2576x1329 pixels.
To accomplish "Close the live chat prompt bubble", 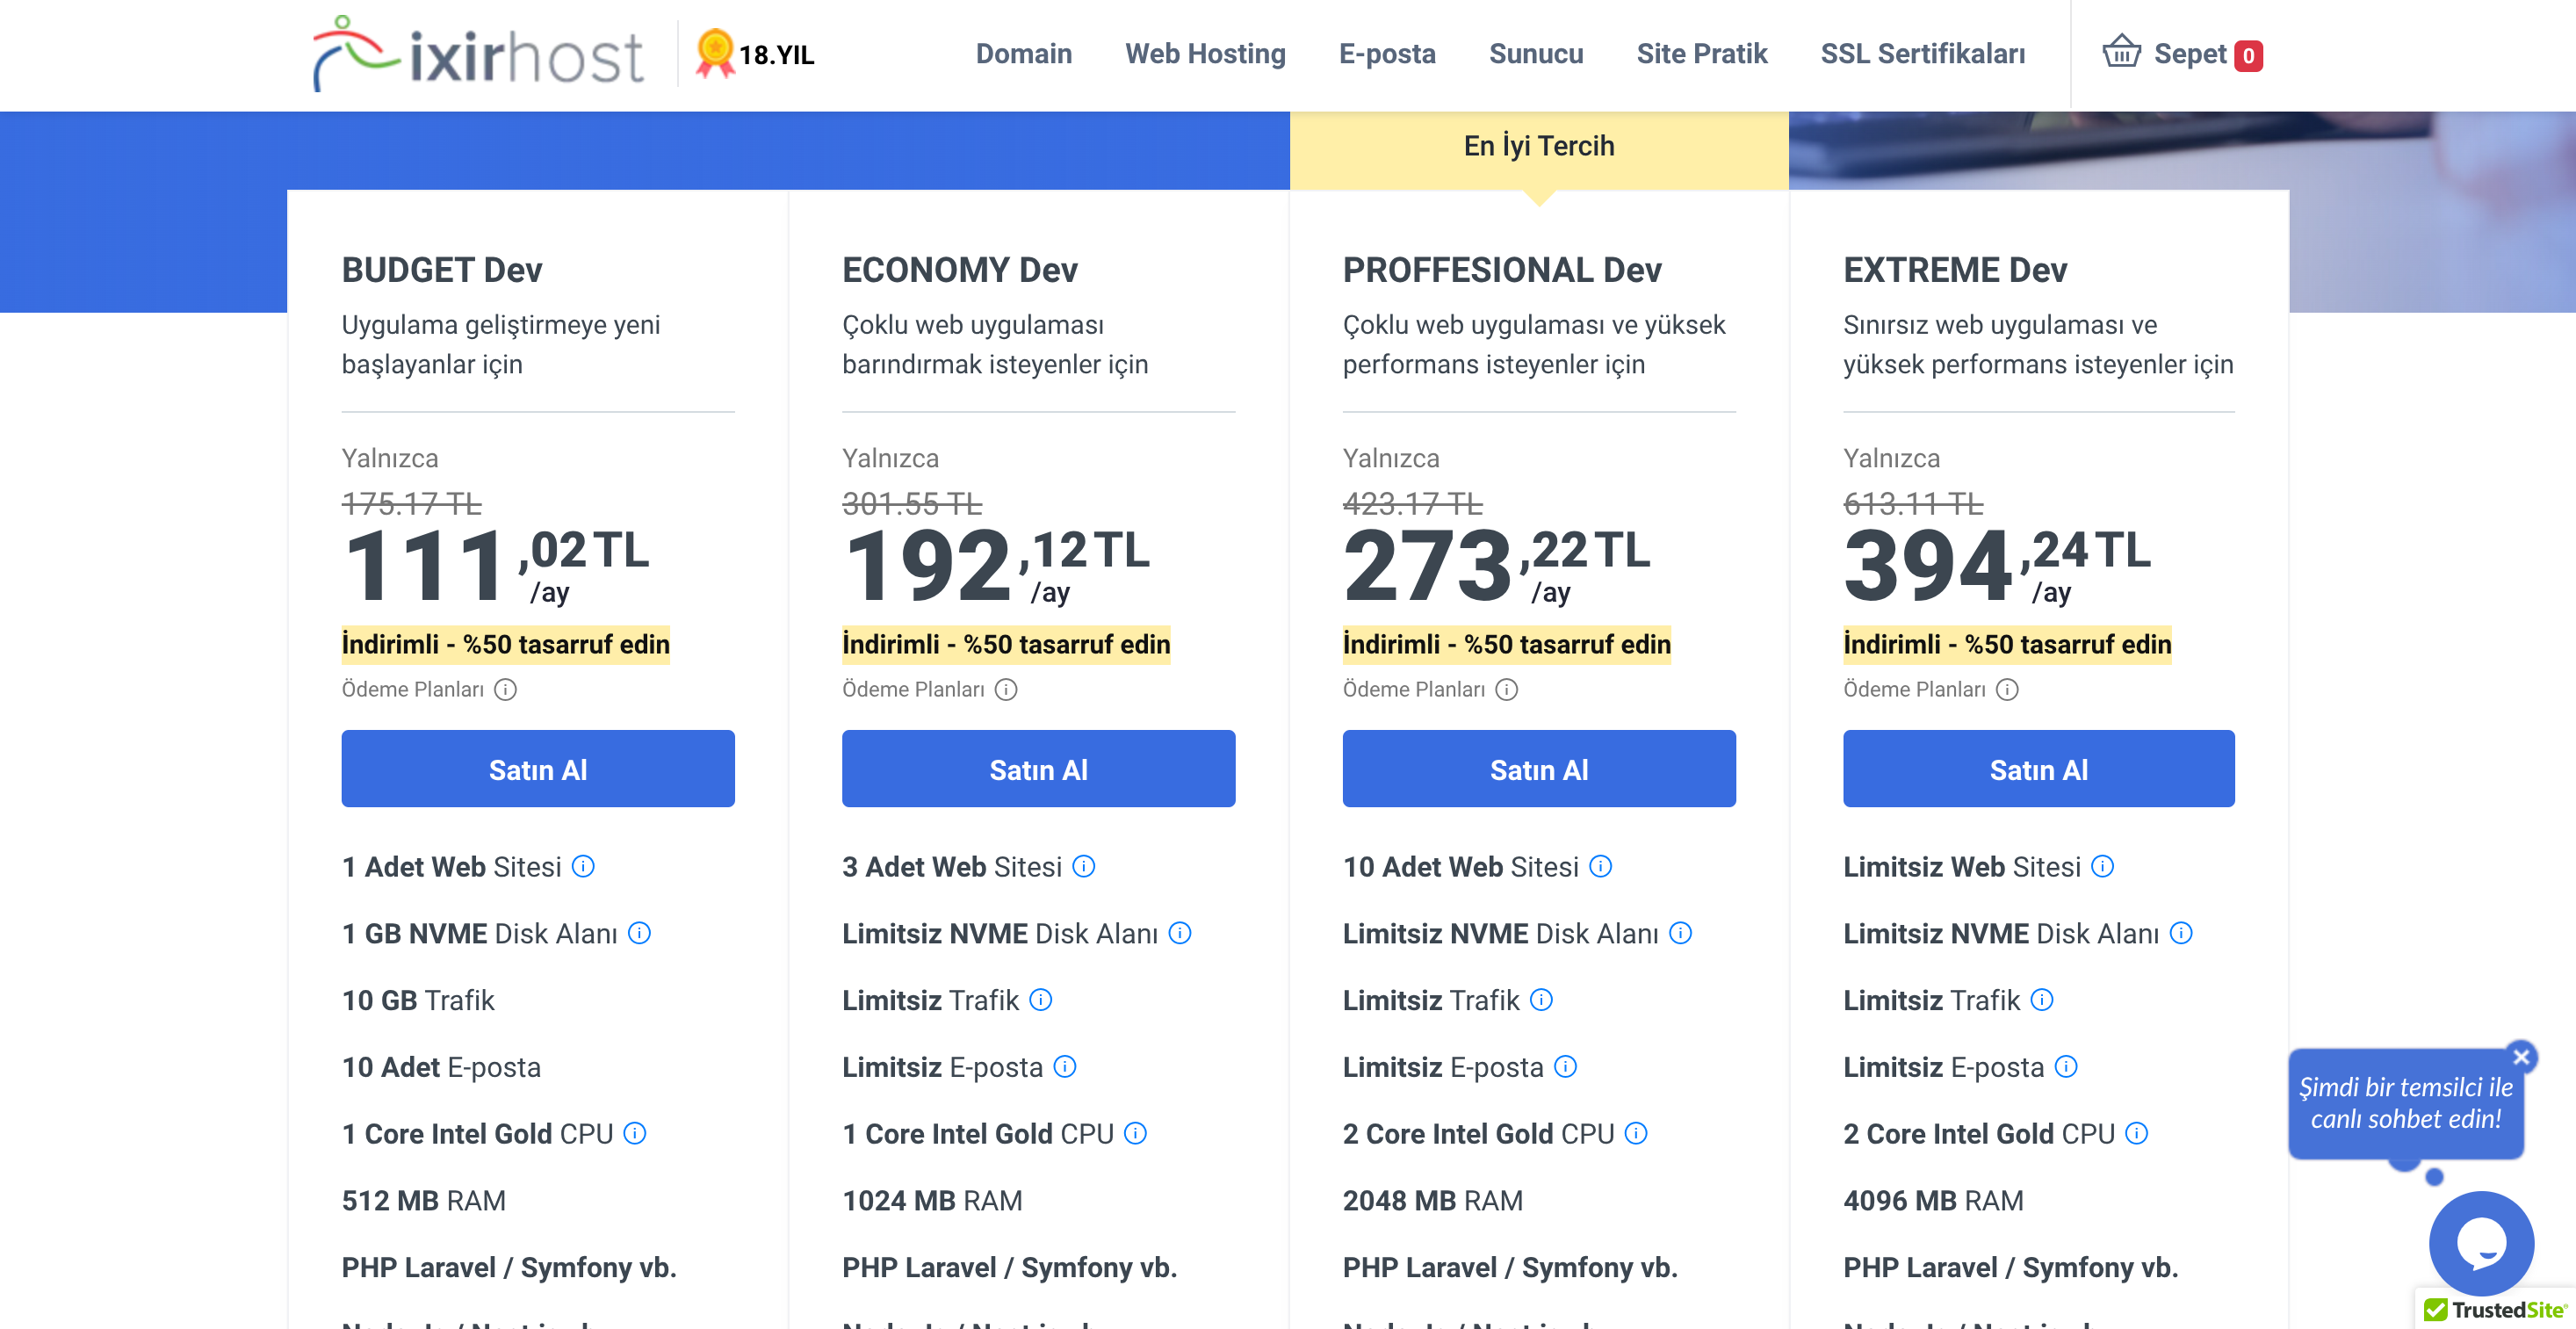I will 2521,1057.
